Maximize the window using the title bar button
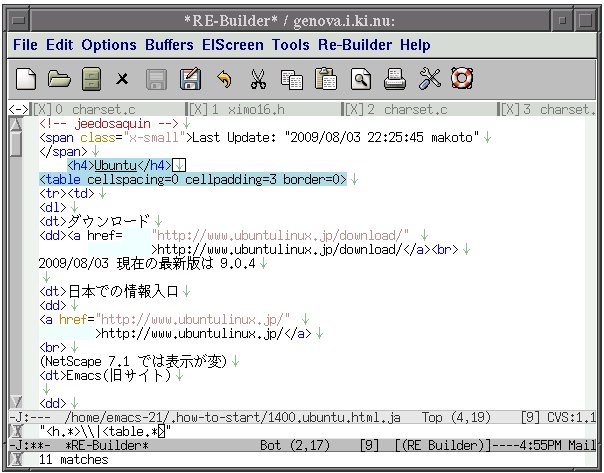Screen dimensions: 604x473 tap(586, 20)
